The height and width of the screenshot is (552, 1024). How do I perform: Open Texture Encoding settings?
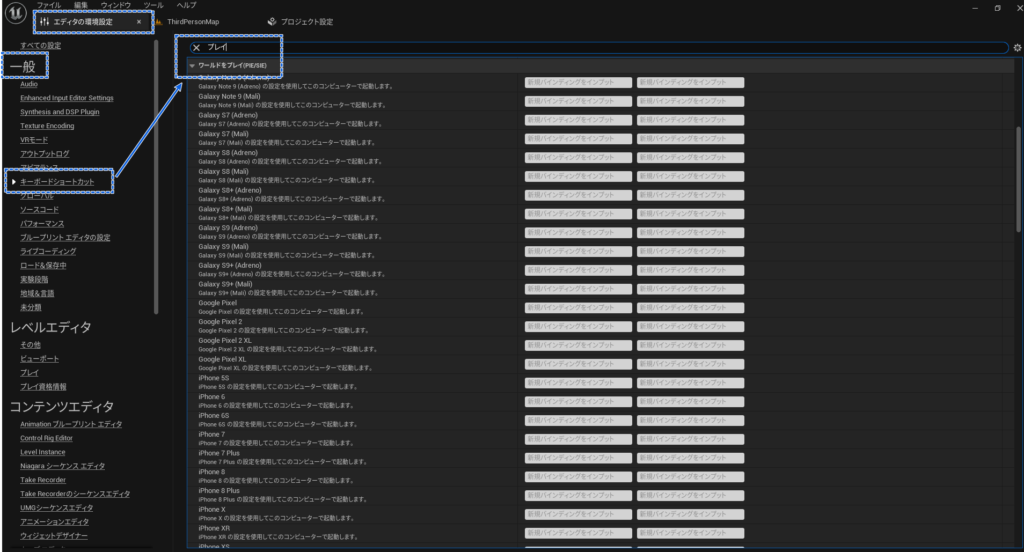[47, 126]
